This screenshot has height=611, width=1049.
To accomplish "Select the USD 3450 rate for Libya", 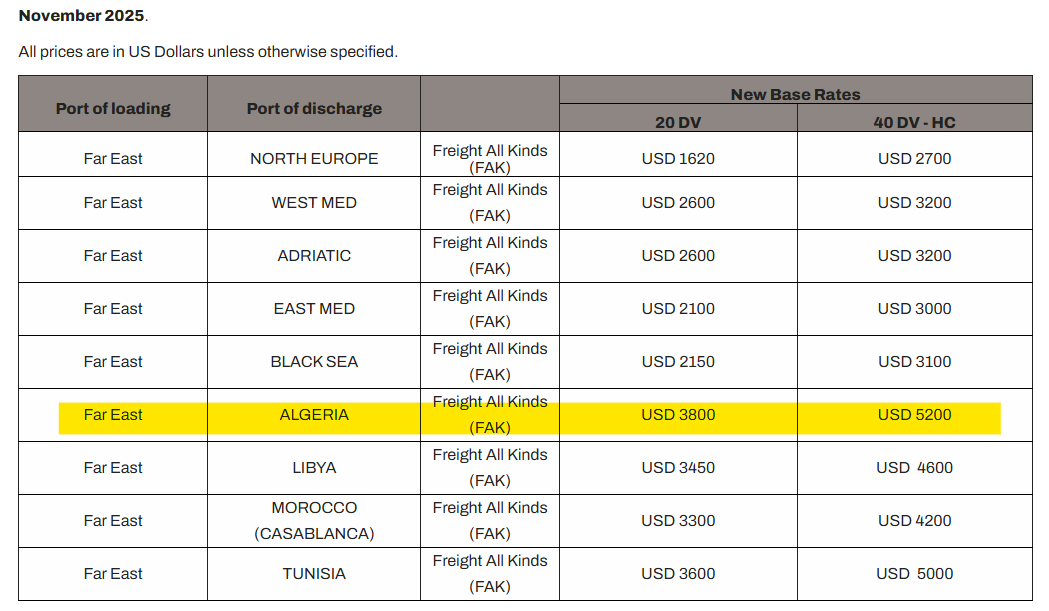I will (x=678, y=467).
